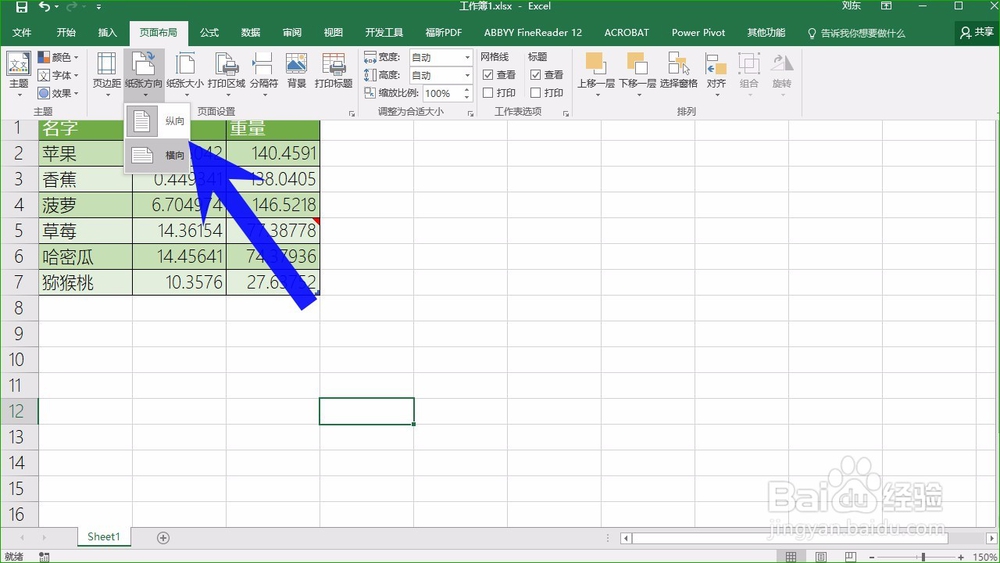The image size is (1000, 563).
Task: Click Send Backward (下移一层) icon
Action: tap(637, 64)
